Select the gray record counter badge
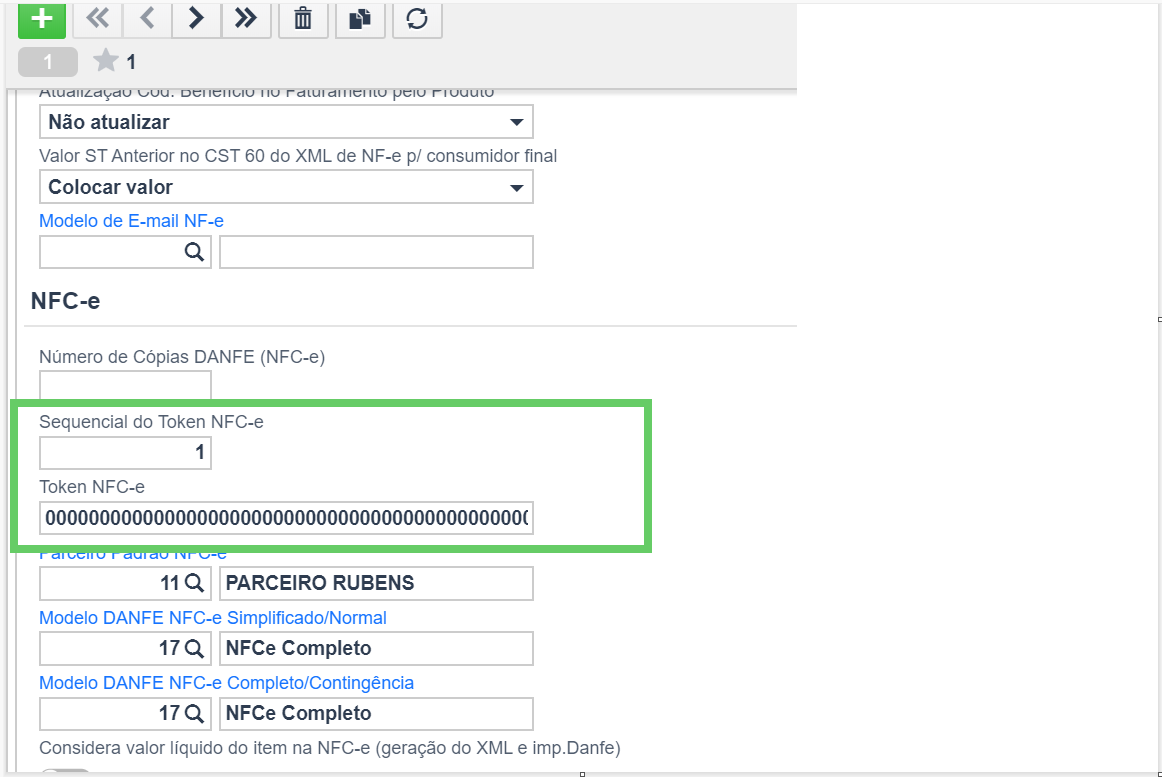This screenshot has width=1162, height=777. [x=47, y=62]
